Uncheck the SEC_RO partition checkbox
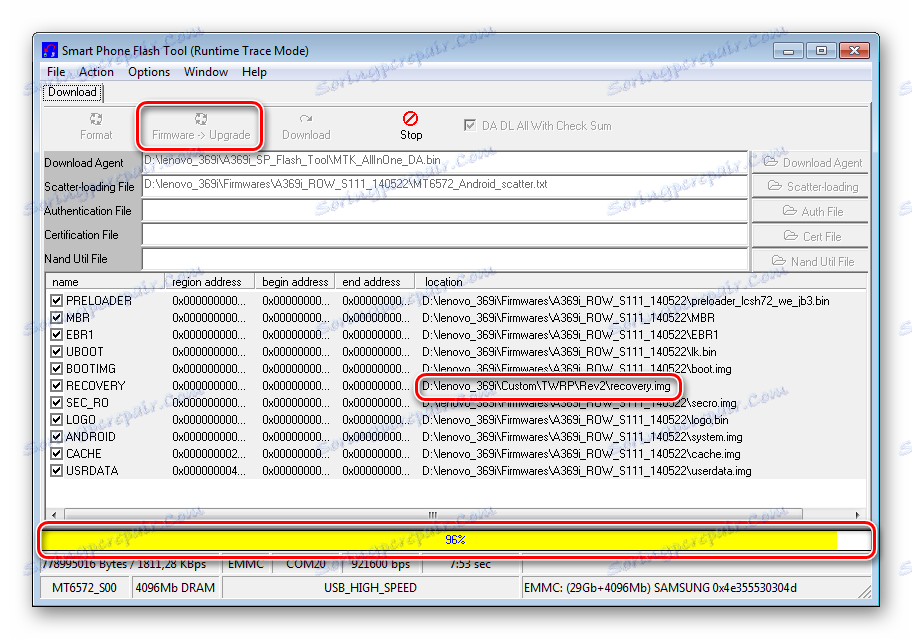Image resolution: width=912 pixels, height=639 pixels. pyautogui.click(x=56, y=402)
